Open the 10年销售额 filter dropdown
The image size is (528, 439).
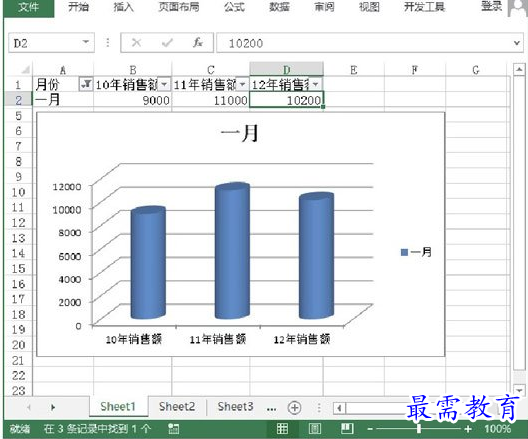(x=164, y=84)
